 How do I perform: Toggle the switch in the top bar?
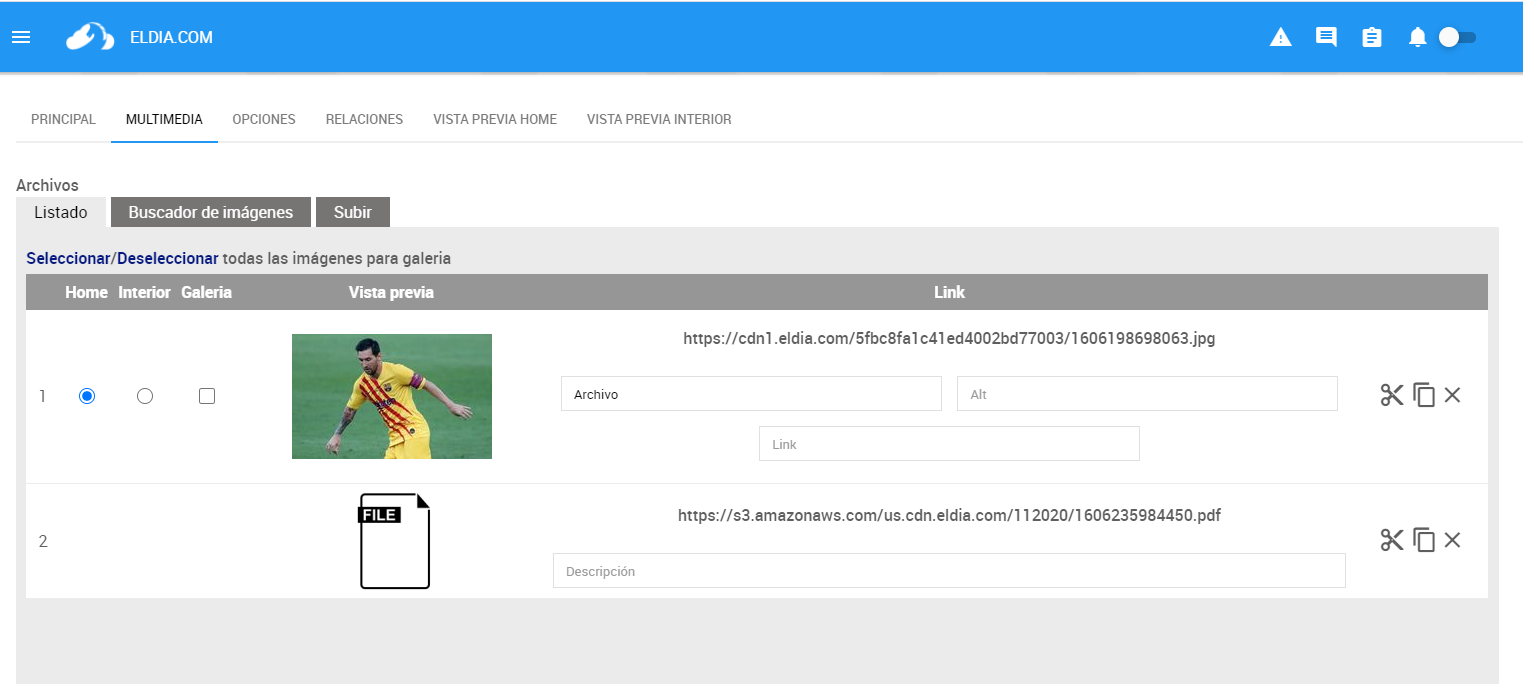(x=1457, y=37)
